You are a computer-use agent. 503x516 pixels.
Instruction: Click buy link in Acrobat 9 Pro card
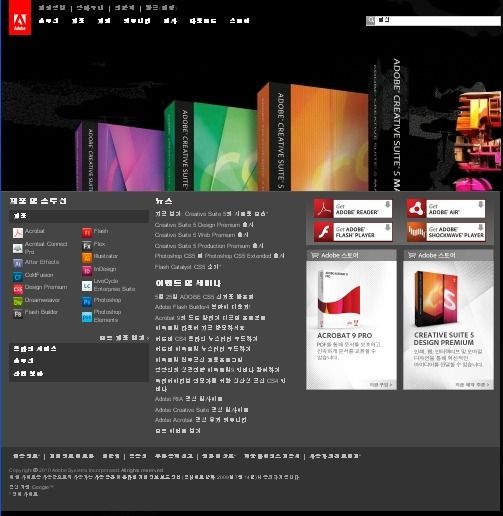pos(381,384)
